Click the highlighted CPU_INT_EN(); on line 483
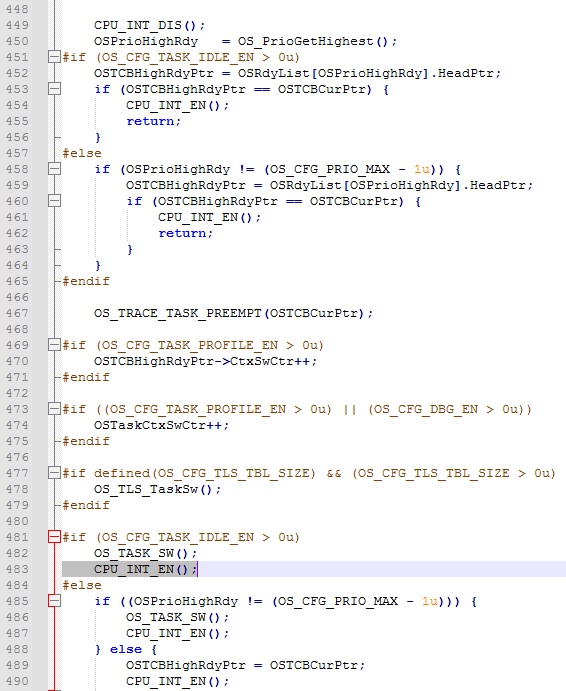The image size is (566, 691). coord(145,569)
